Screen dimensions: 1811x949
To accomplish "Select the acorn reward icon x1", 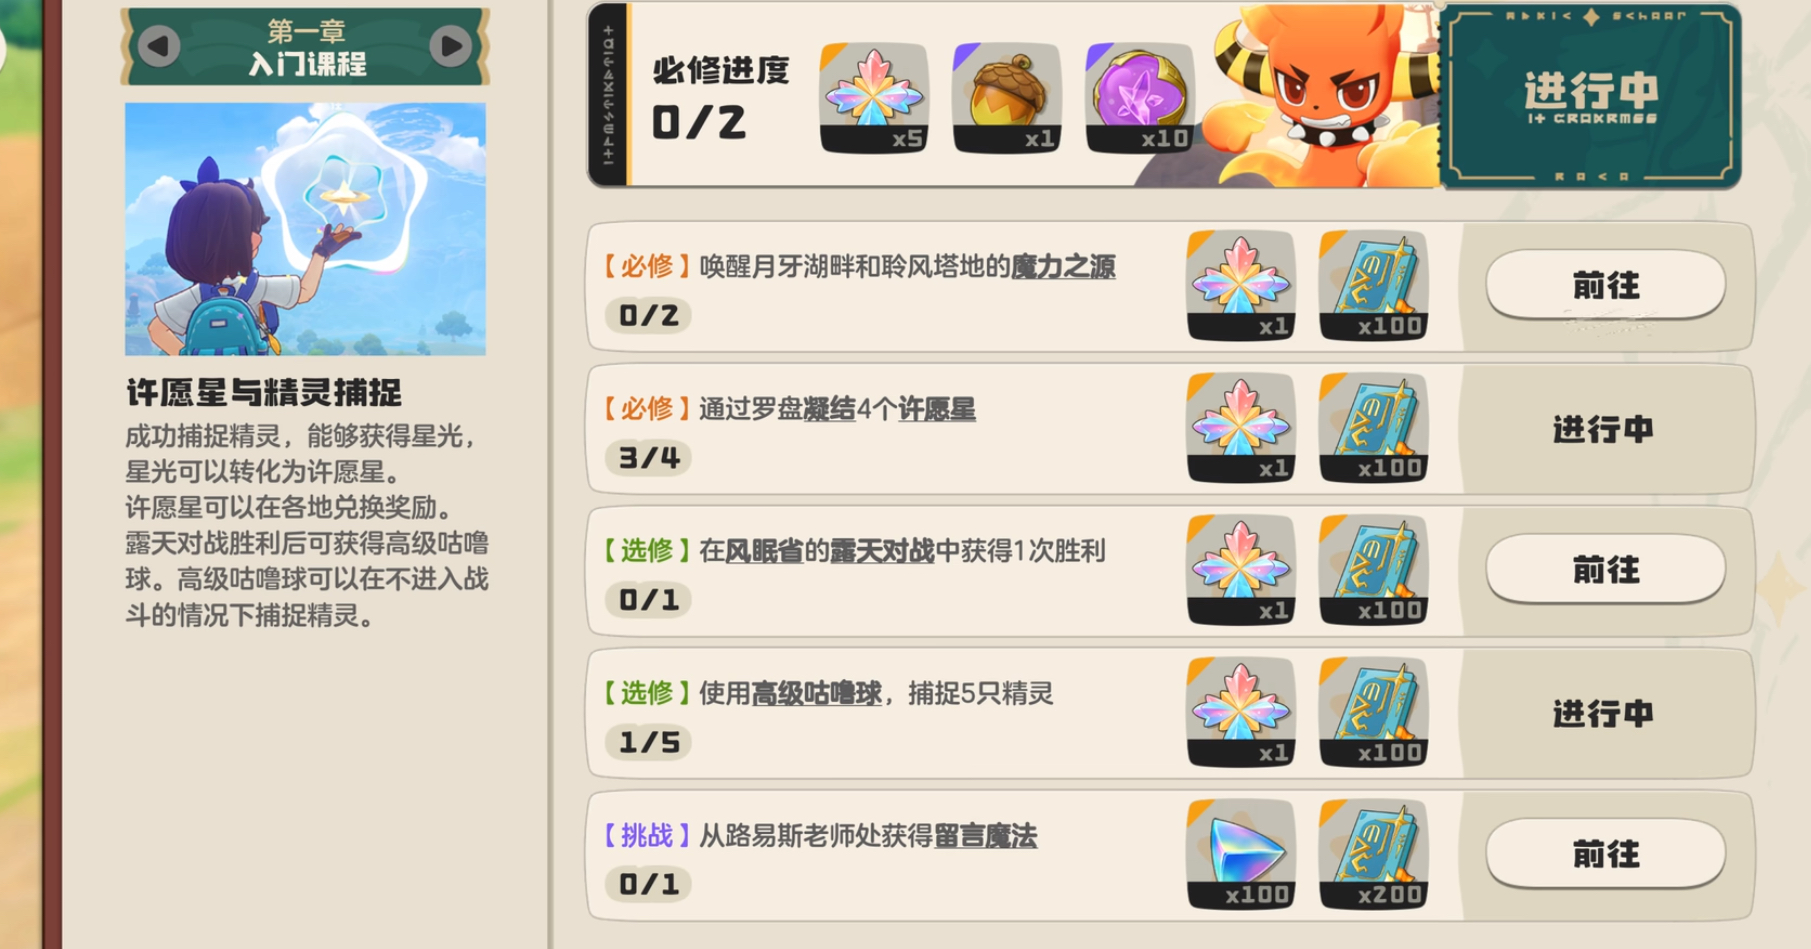I will [1006, 98].
